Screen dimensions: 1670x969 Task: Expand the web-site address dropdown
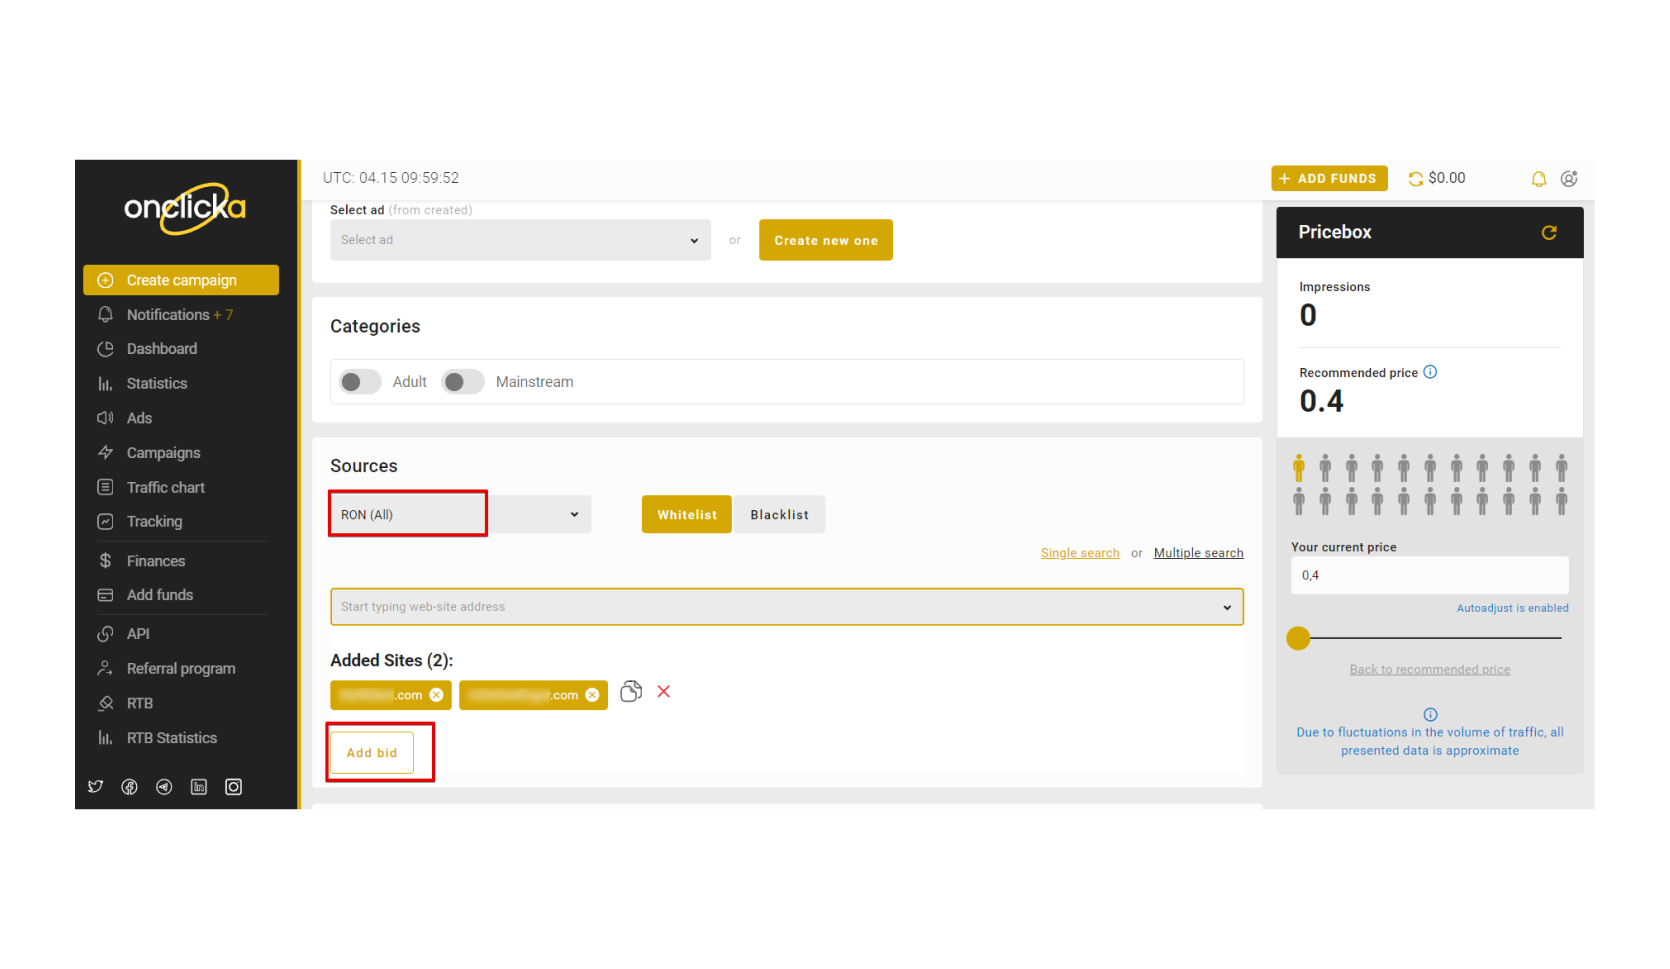point(1227,607)
